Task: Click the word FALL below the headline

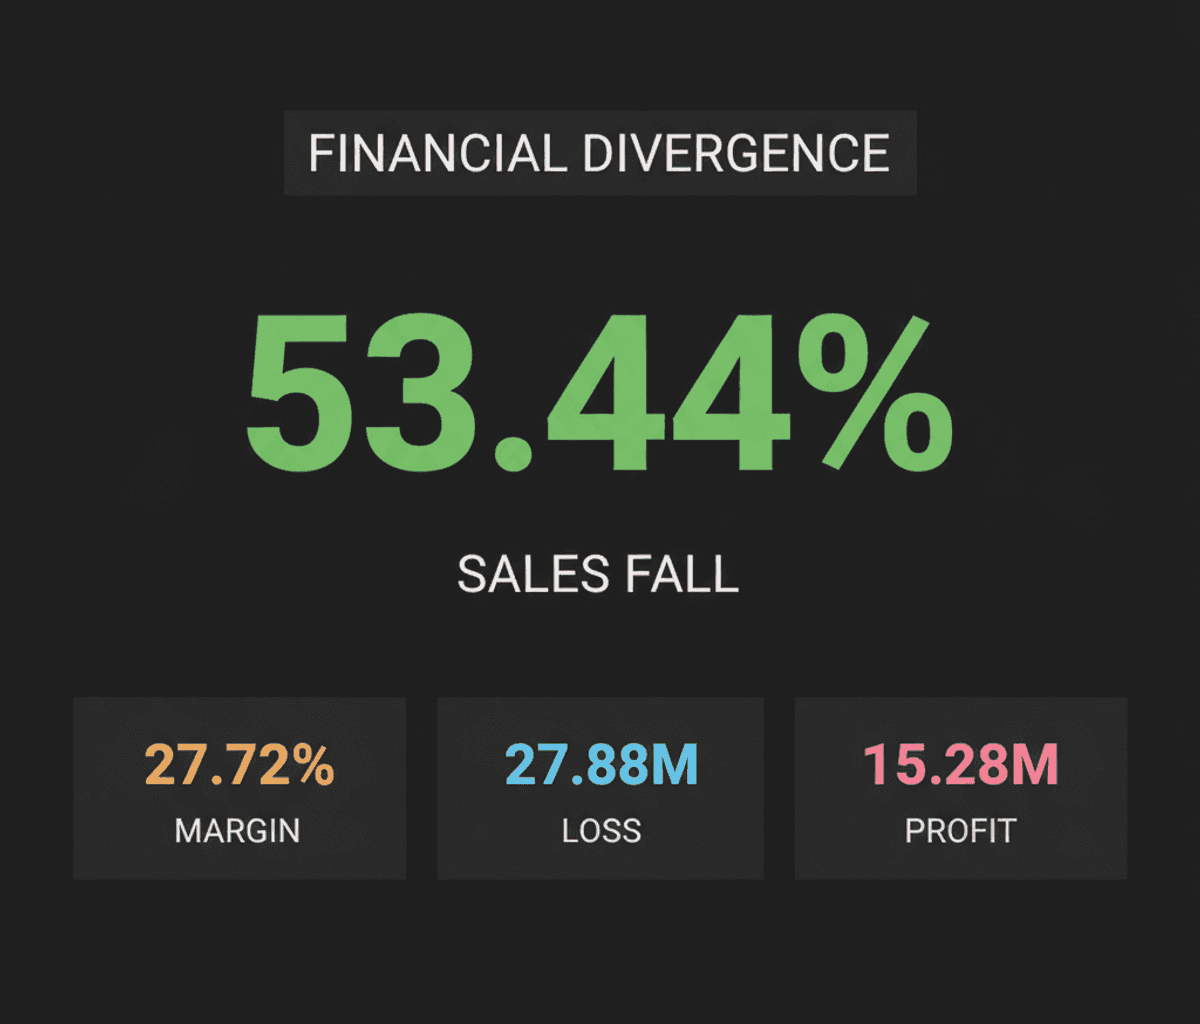Action: [x=682, y=575]
